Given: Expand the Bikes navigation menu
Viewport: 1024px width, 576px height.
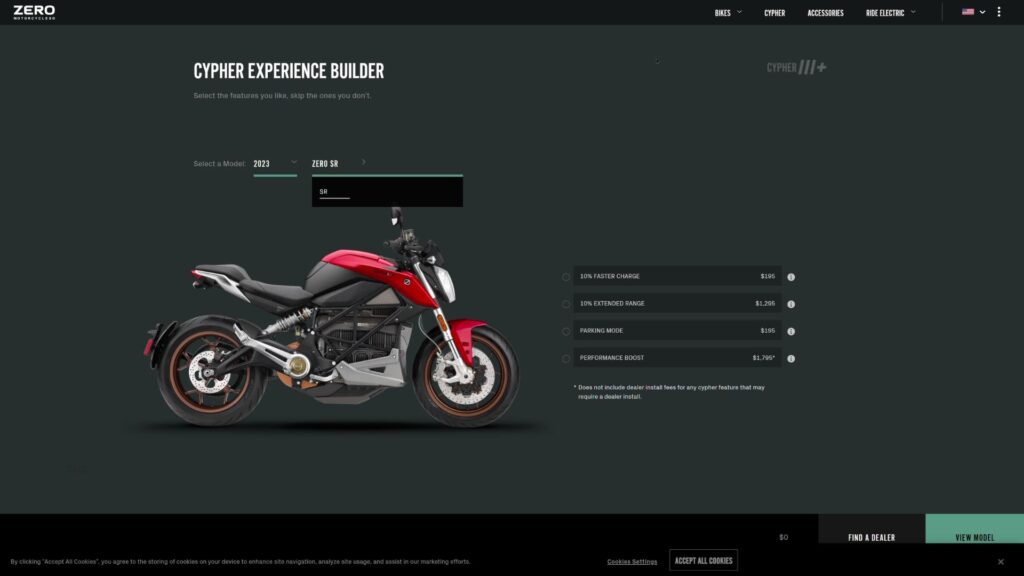Looking at the screenshot, I should click(728, 13).
